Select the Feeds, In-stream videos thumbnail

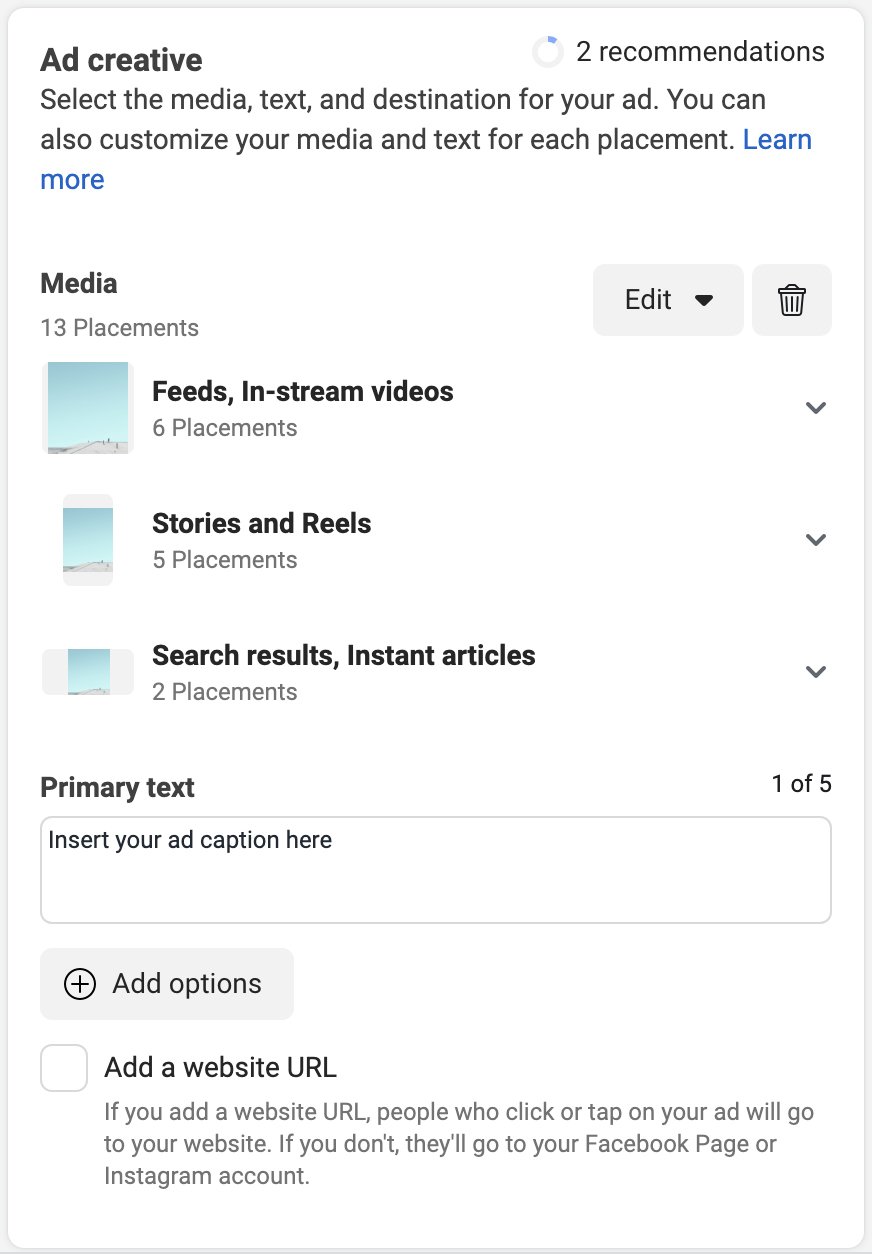88,408
